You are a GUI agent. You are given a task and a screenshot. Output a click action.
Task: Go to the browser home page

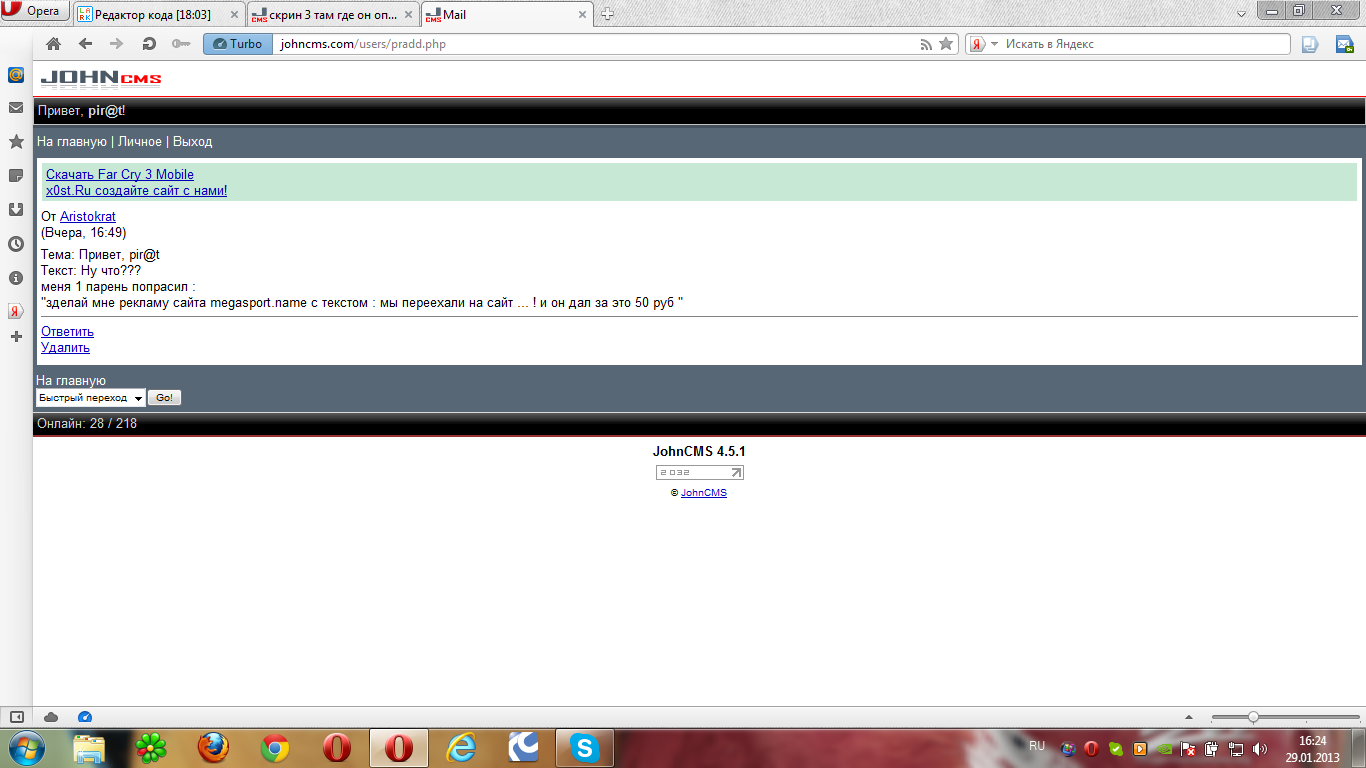(54, 44)
